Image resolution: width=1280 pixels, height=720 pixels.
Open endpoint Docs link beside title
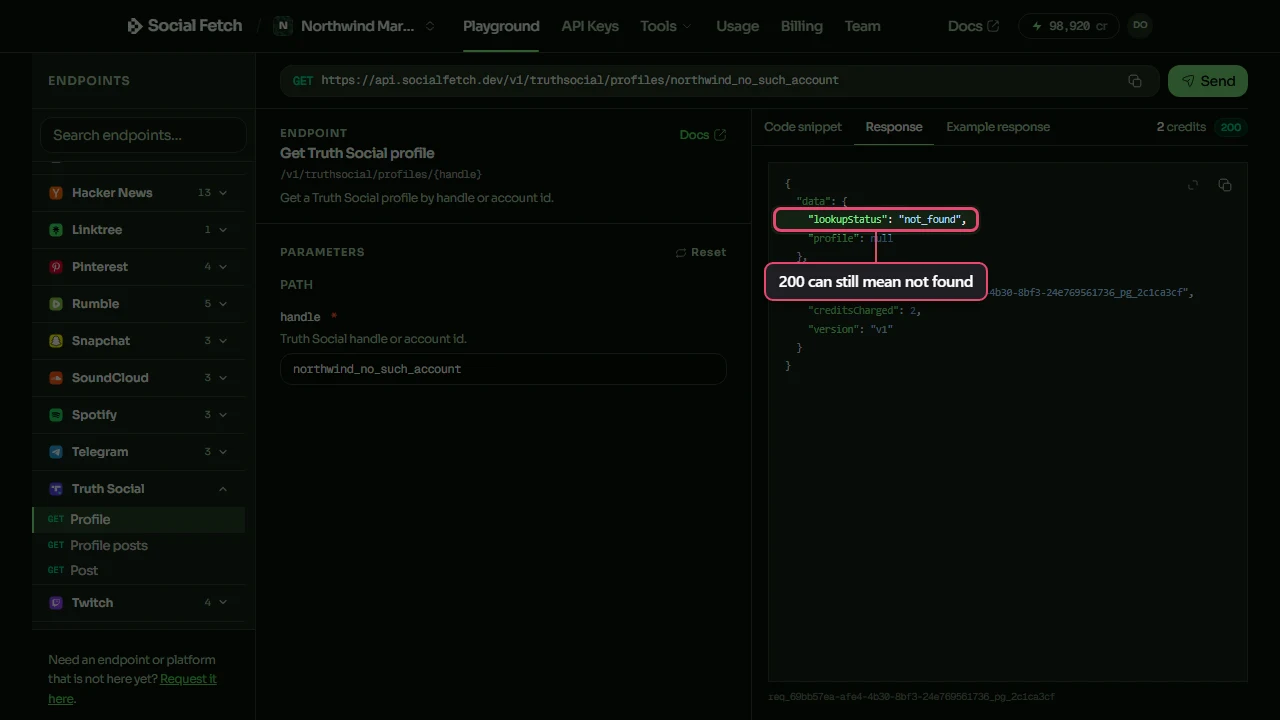(703, 134)
